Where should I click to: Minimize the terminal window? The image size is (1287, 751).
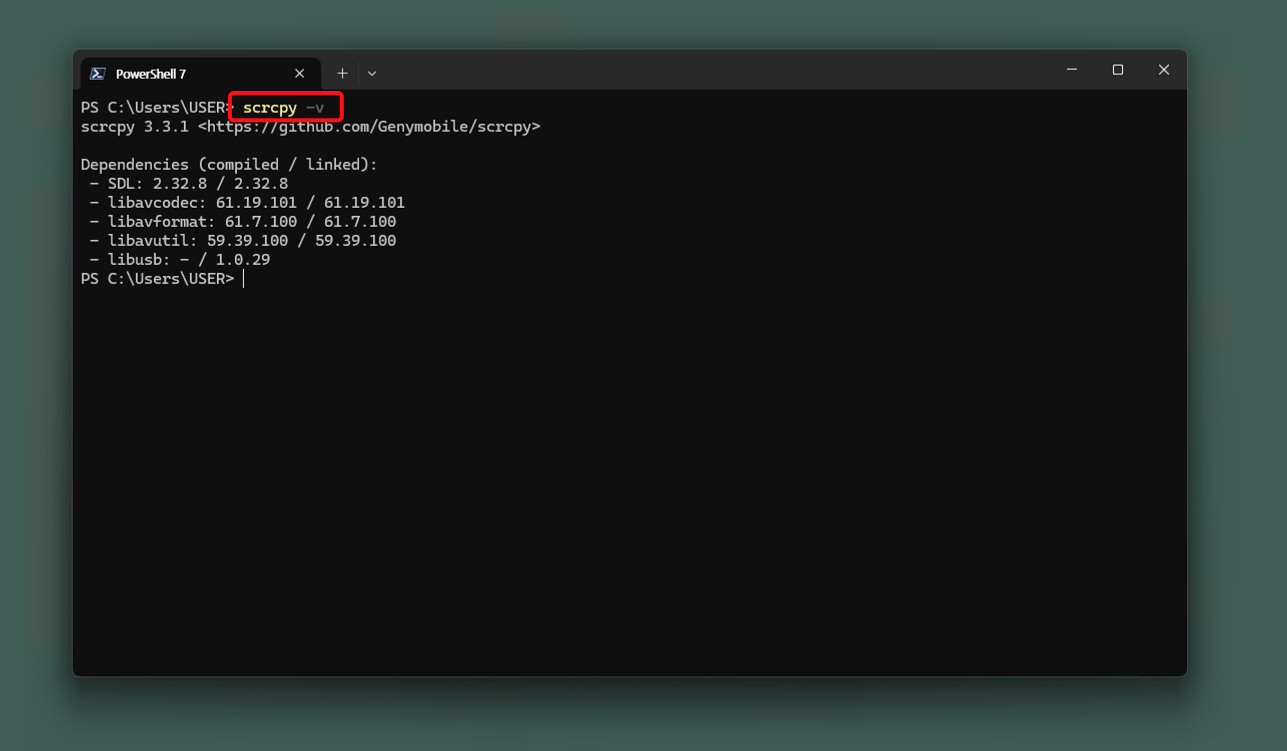pos(1072,70)
